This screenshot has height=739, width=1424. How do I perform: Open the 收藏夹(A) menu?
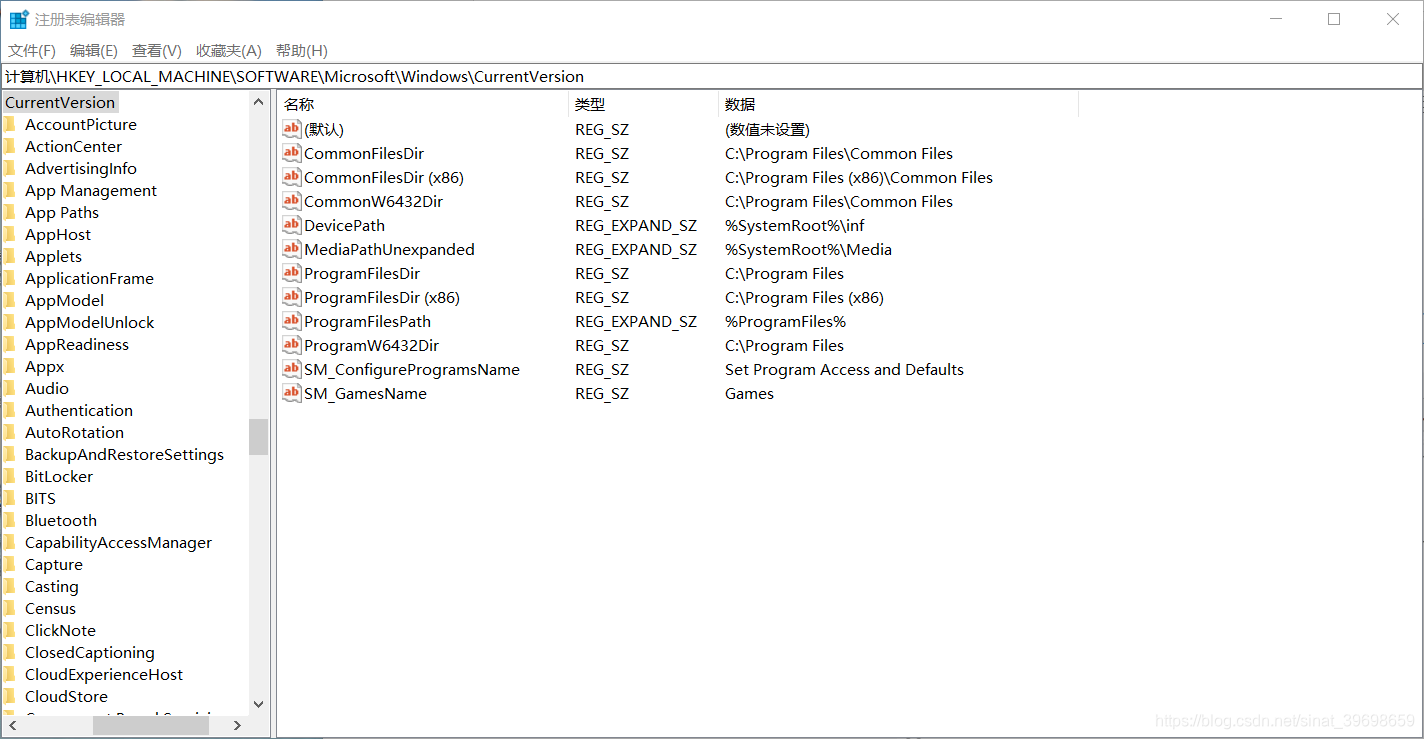[x=229, y=50]
